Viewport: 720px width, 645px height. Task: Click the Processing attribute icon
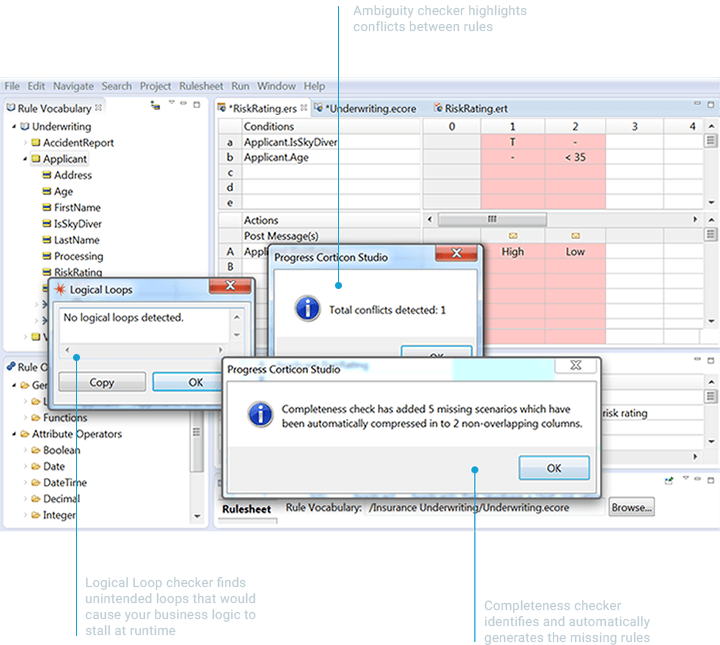pos(47,256)
